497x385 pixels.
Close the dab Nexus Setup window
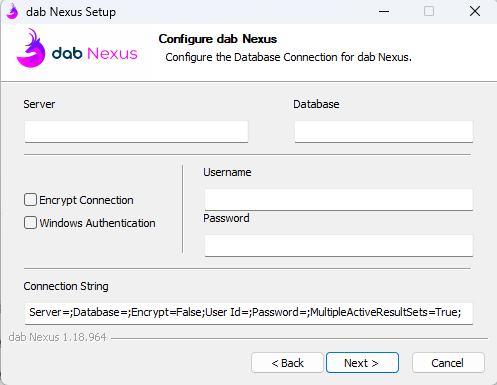coord(475,12)
